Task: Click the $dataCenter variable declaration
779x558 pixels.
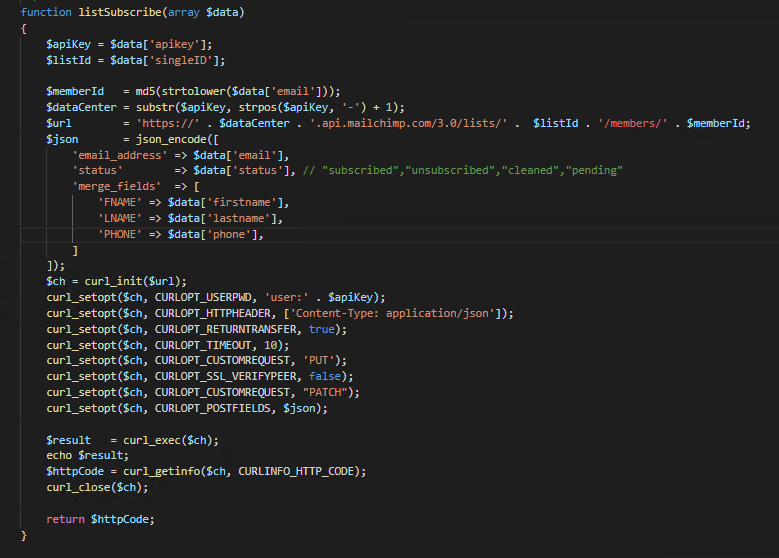Action: (x=81, y=107)
